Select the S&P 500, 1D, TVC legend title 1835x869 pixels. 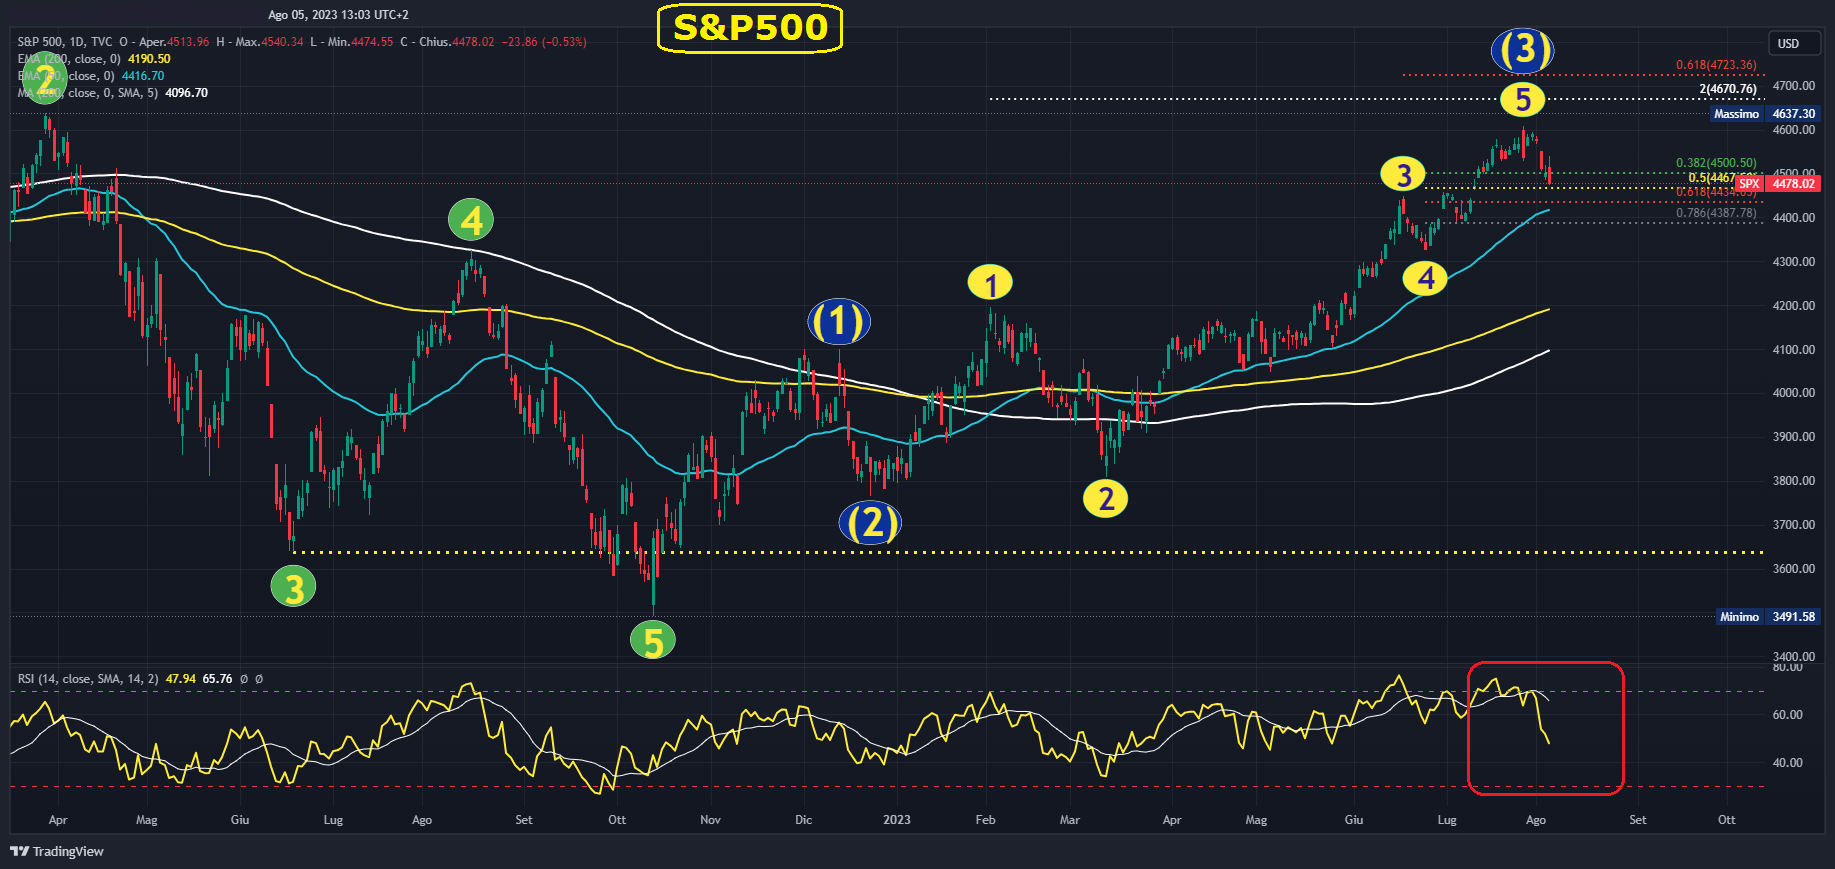click(65, 42)
